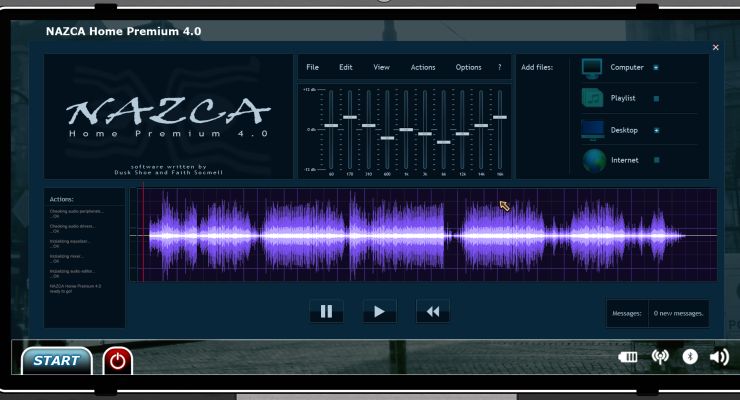The height and width of the screenshot is (400, 740).
Task: Select the Playlist music note icon
Action: coord(592,99)
